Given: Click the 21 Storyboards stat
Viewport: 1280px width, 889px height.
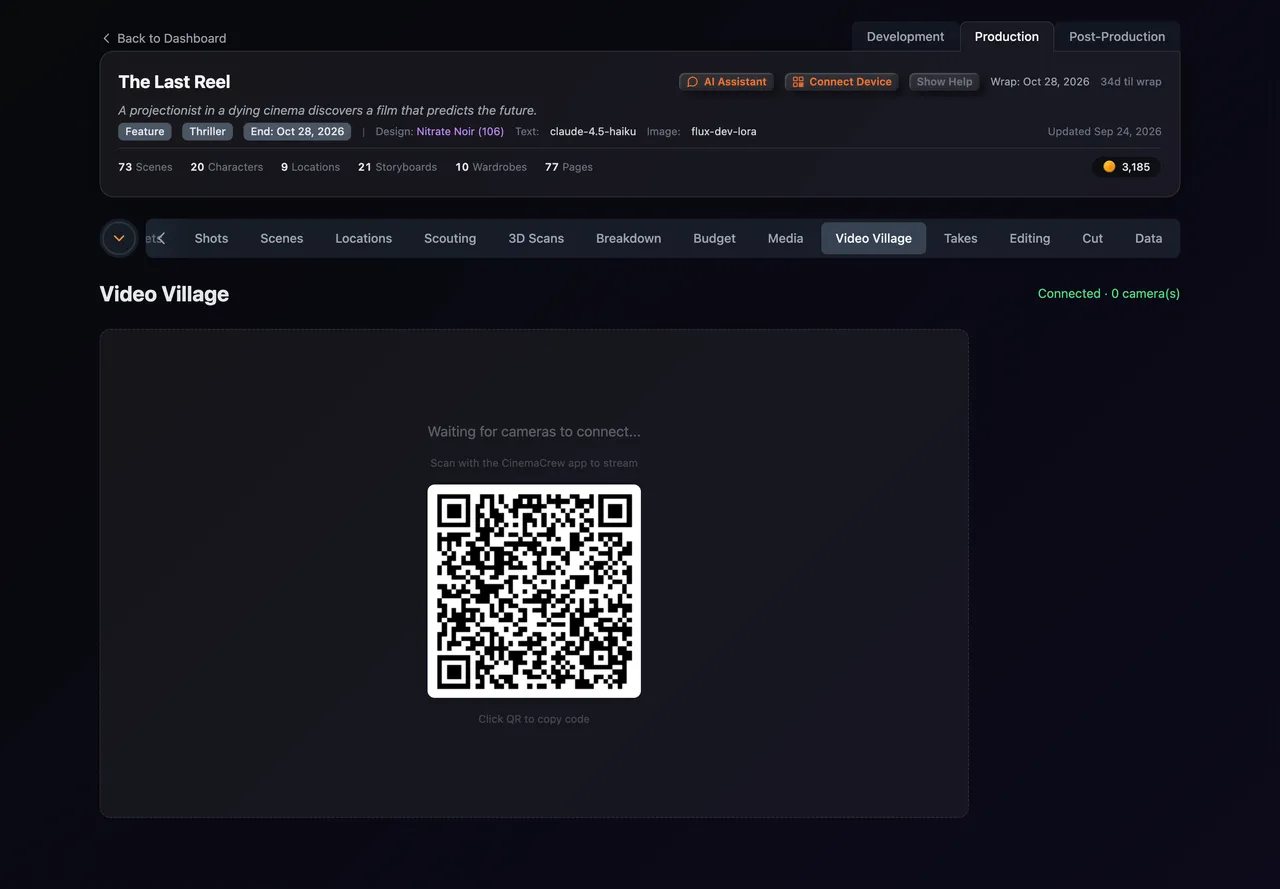Looking at the screenshot, I should pos(397,167).
